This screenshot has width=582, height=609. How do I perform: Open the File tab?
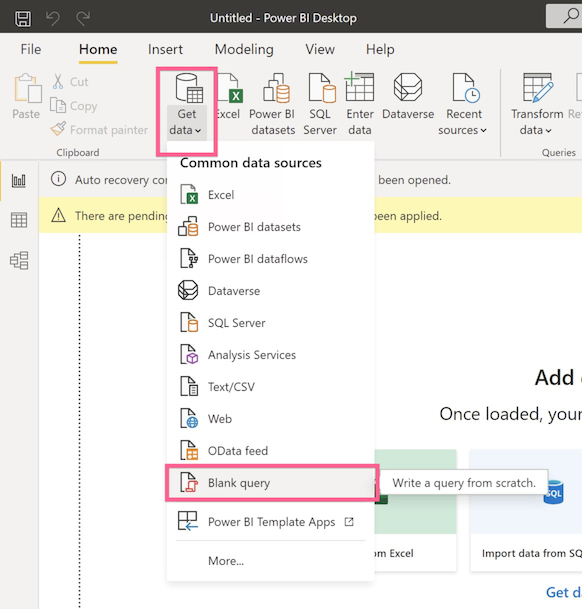click(31, 49)
